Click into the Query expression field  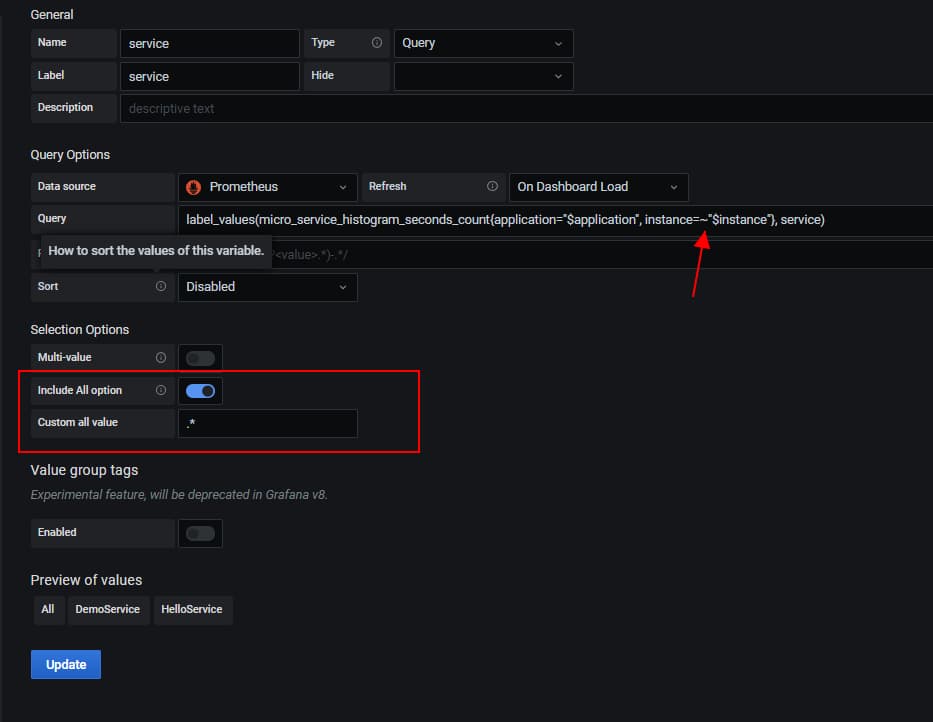[x=550, y=219]
